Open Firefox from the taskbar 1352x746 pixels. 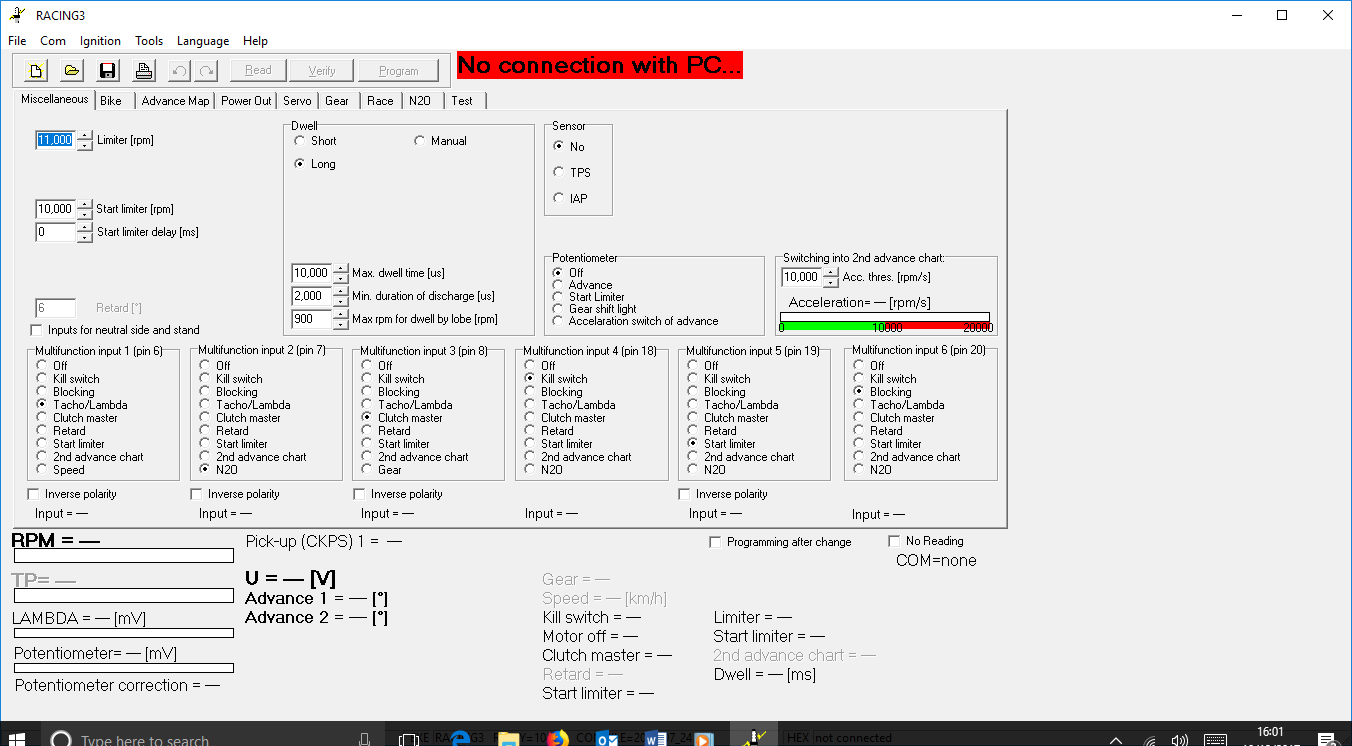(558, 739)
